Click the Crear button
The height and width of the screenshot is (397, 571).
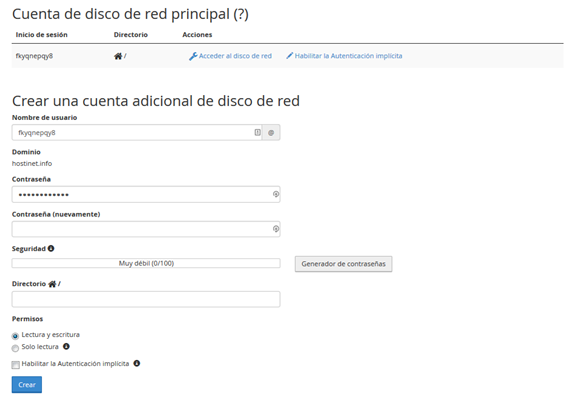coord(27,385)
